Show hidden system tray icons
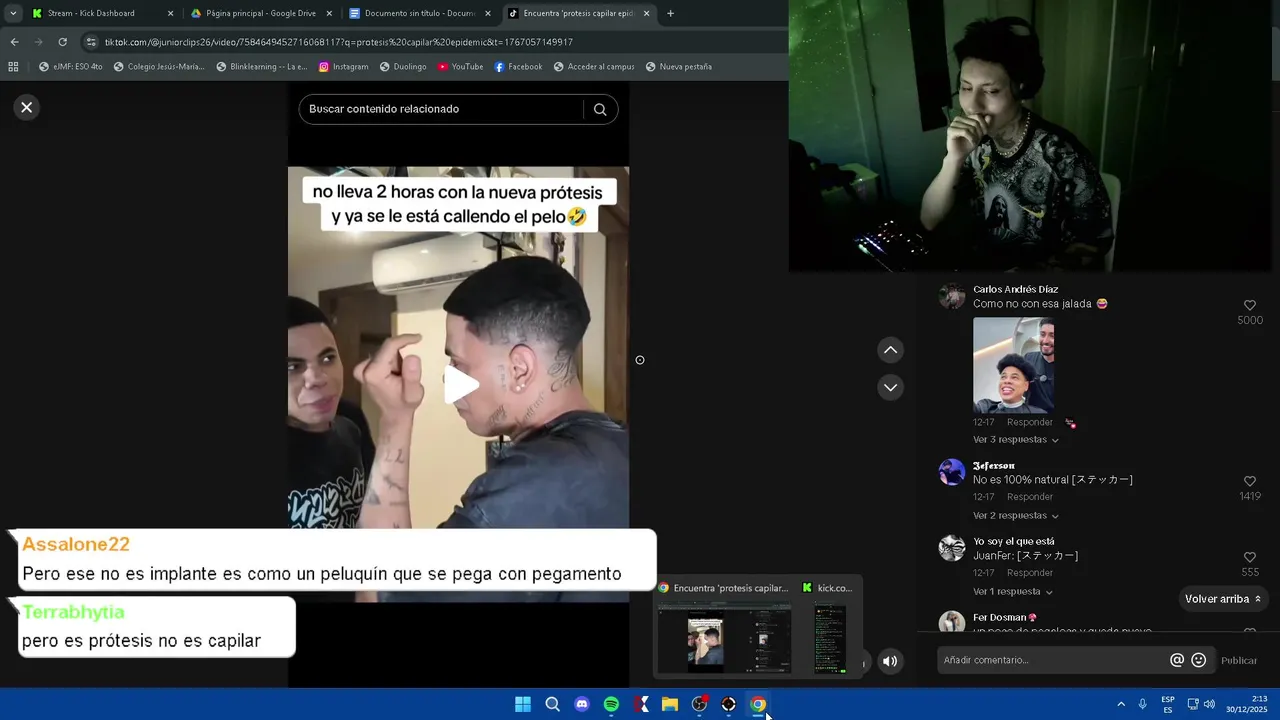1280x720 pixels. 1121,704
